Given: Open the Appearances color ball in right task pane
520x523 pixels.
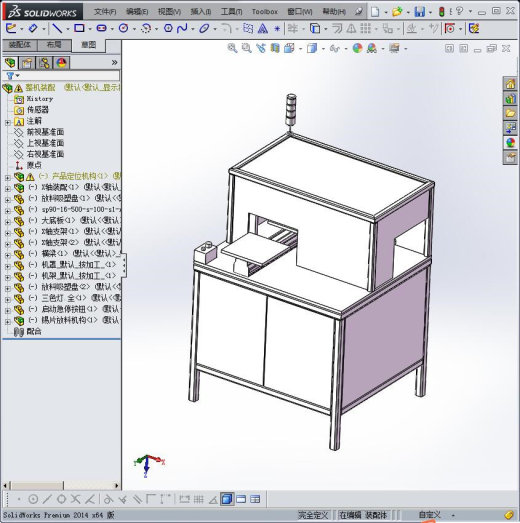Looking at the screenshot, I should point(510,143).
